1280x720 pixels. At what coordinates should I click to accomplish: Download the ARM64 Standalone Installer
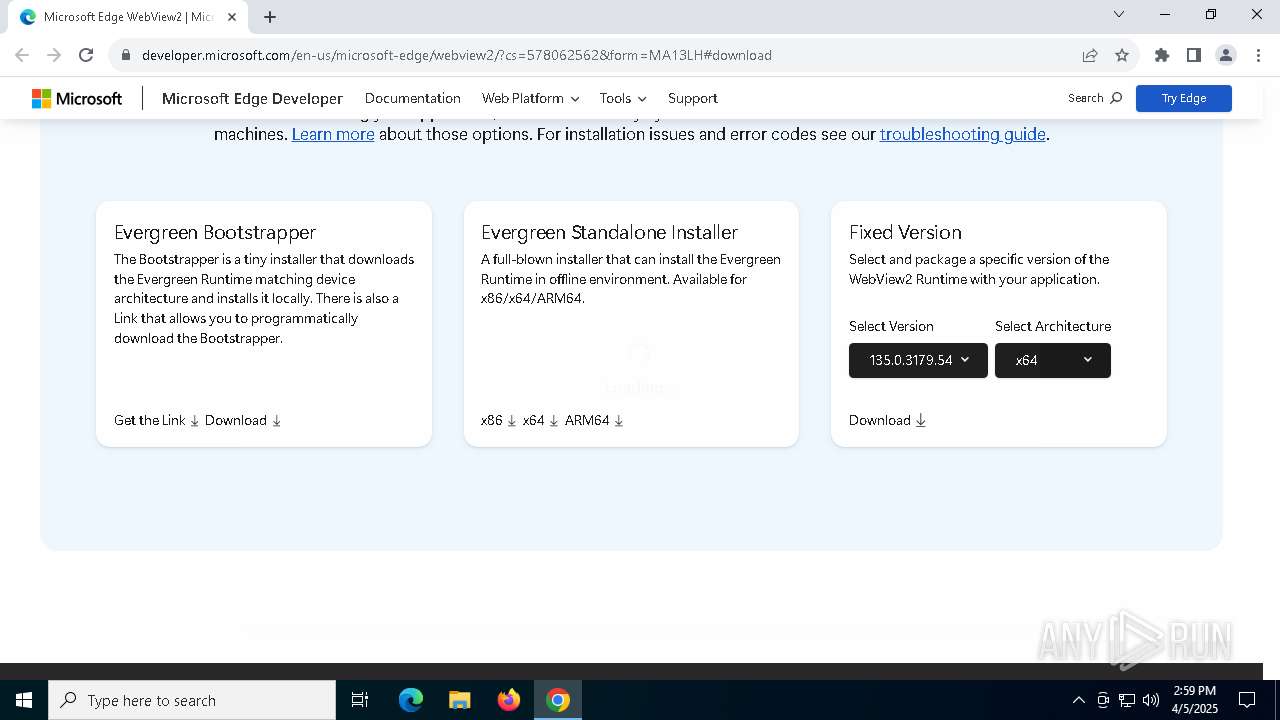pos(594,420)
